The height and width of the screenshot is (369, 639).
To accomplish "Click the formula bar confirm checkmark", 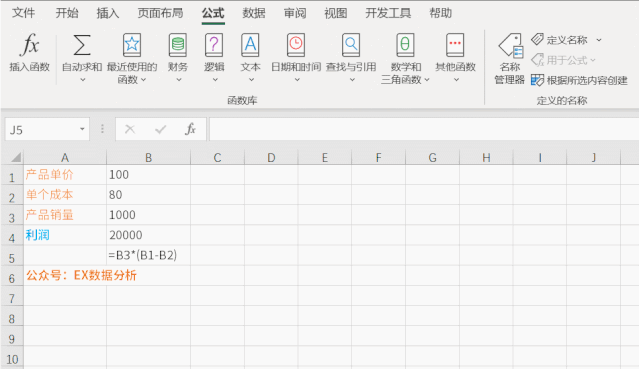I will pyautogui.click(x=161, y=129).
